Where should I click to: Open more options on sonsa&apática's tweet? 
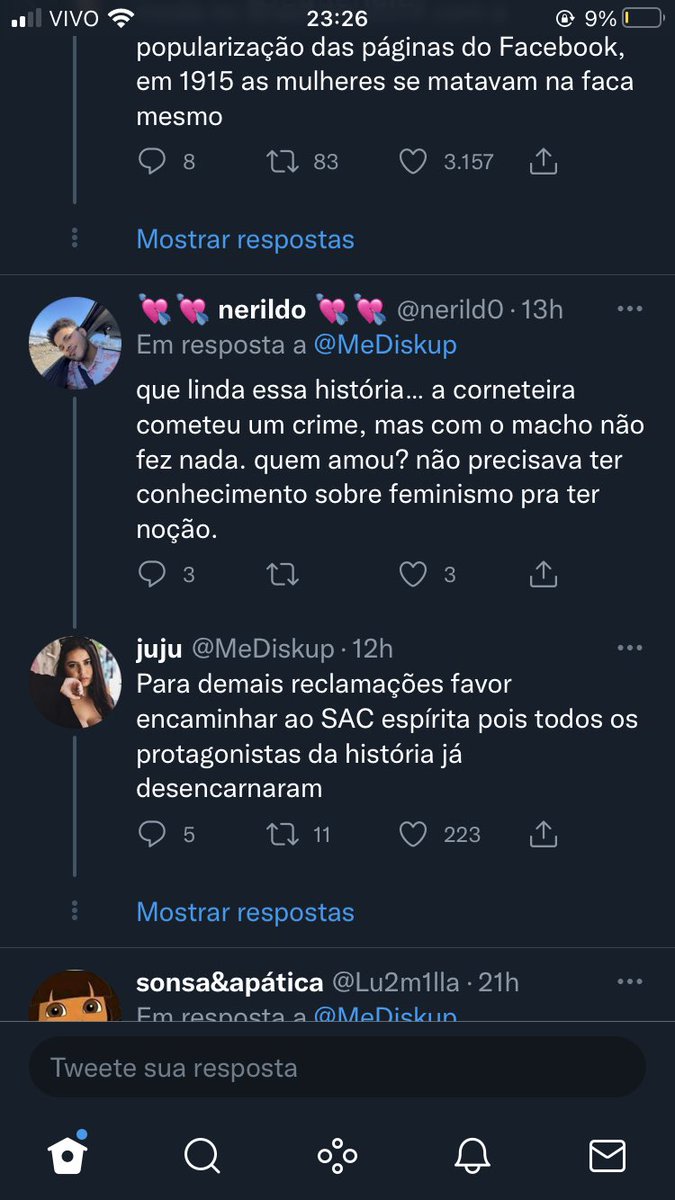(x=630, y=982)
